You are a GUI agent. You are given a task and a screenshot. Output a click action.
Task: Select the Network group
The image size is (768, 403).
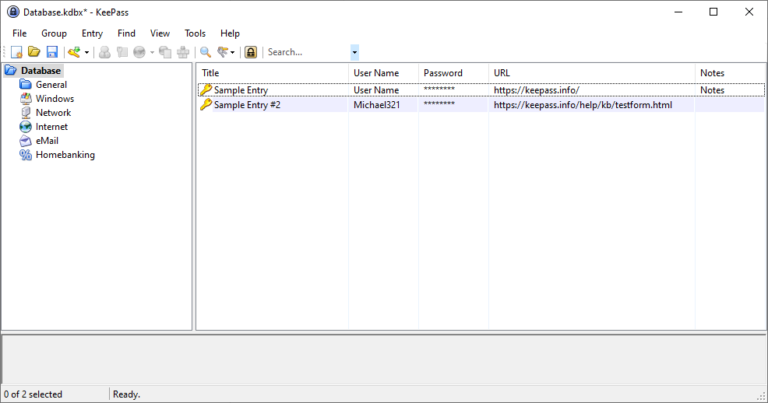click(53, 113)
